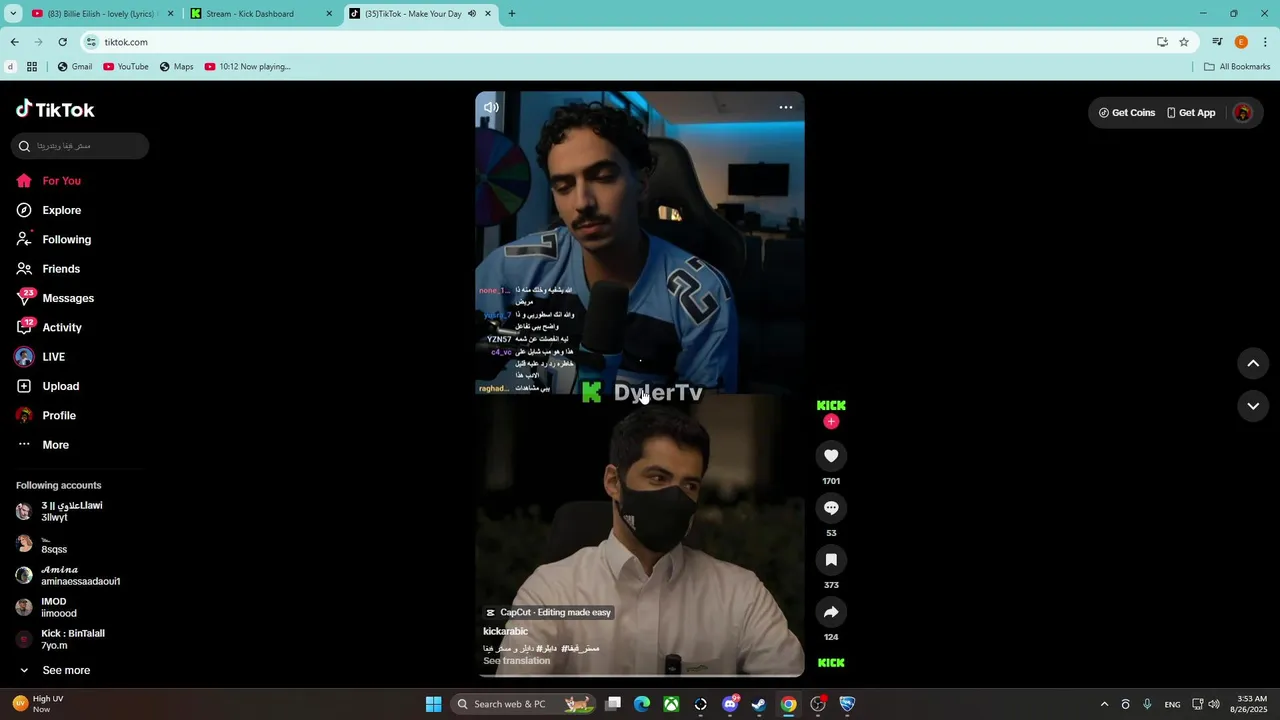Mute the TikTok video sound
This screenshot has width=1280, height=720.
coord(491,107)
